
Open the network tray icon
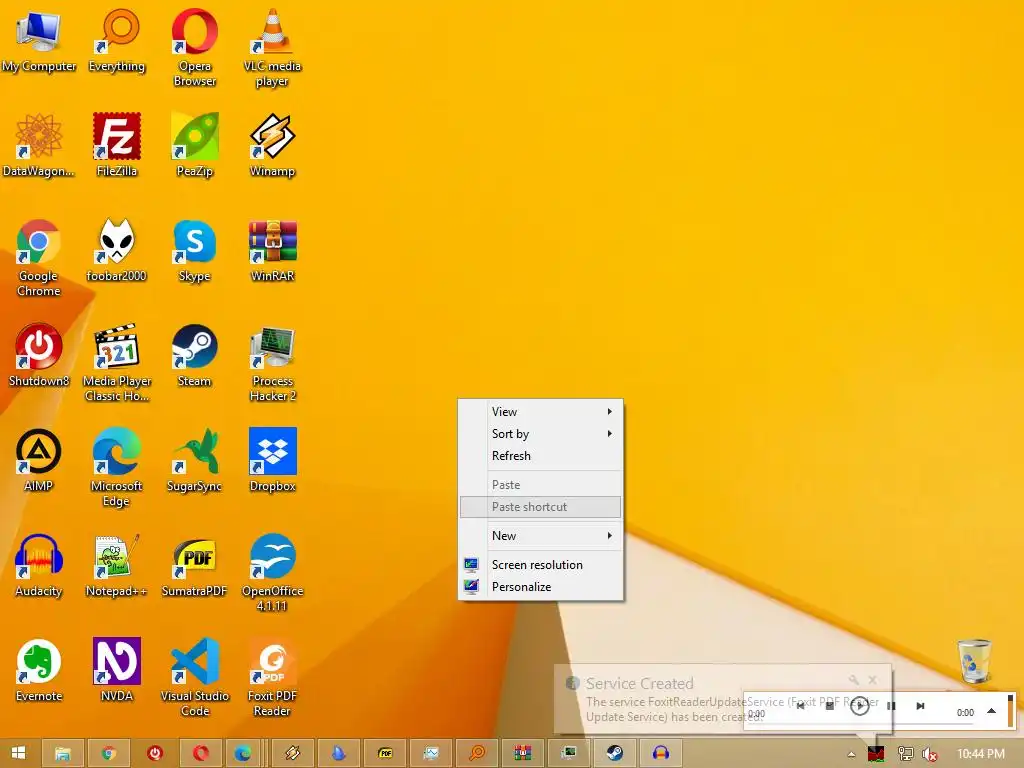coord(905,754)
